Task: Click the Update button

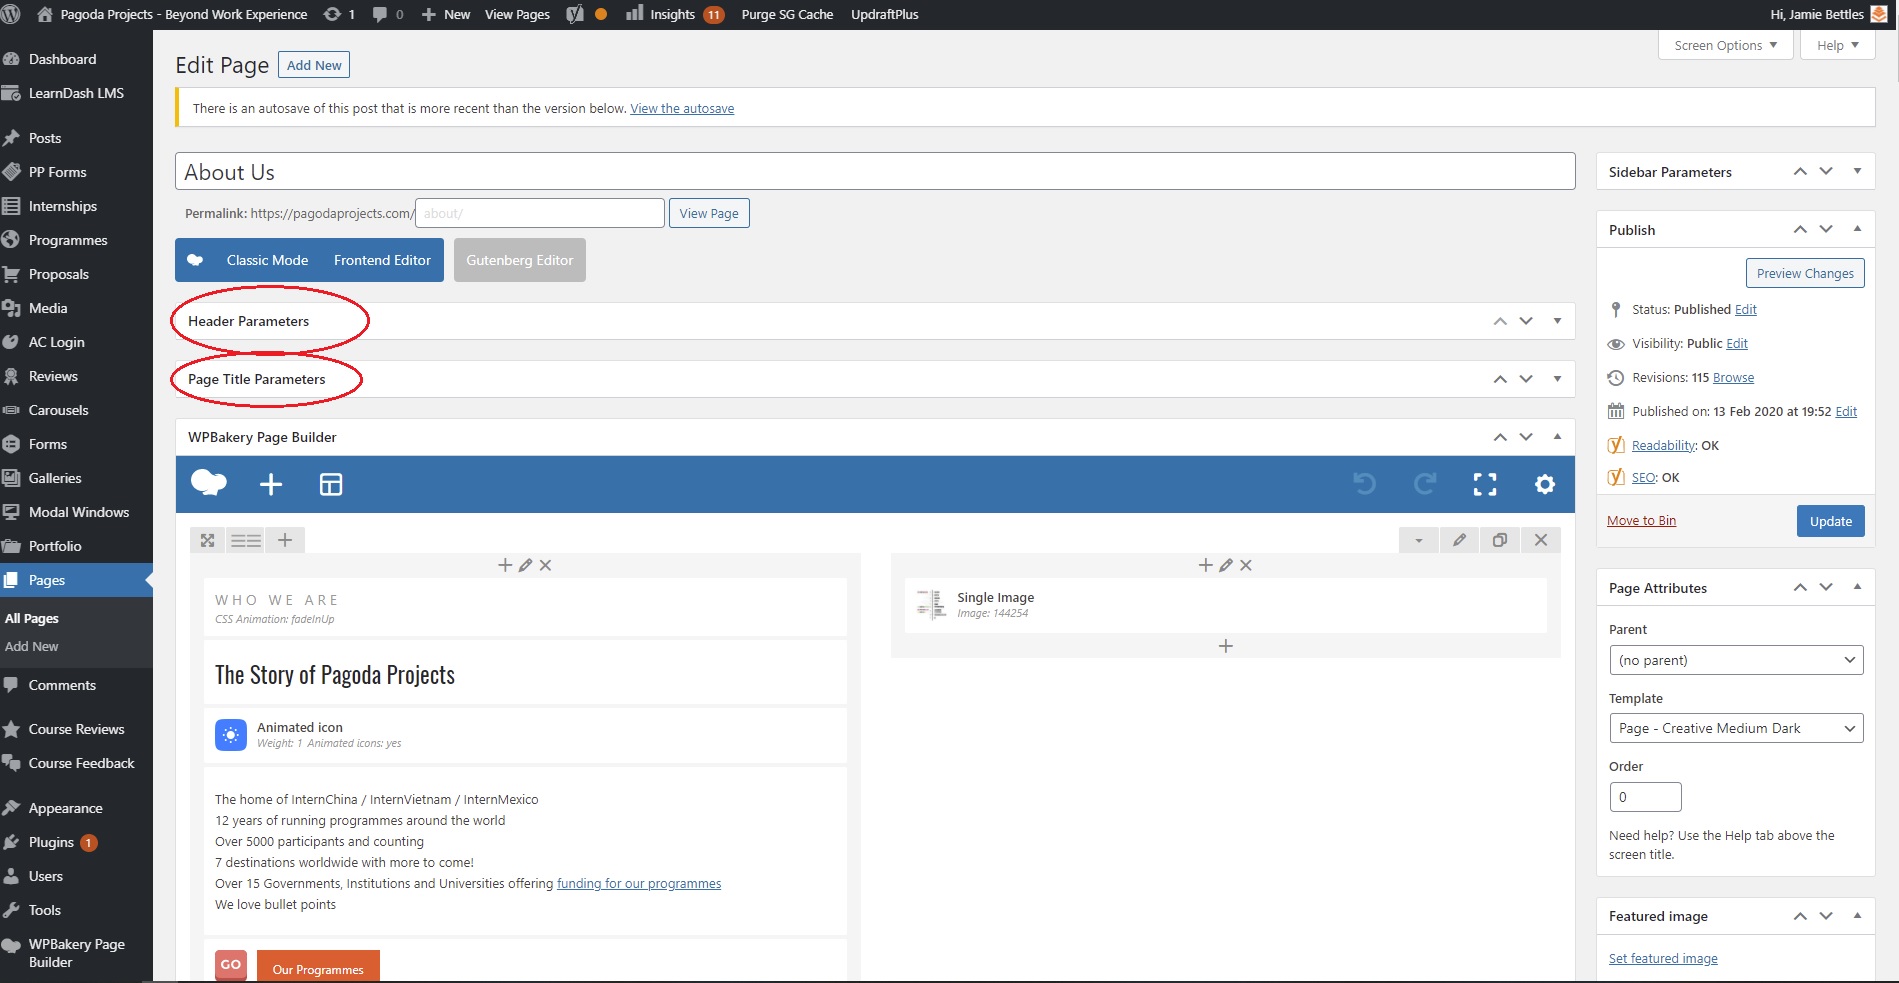Action: [x=1830, y=521]
